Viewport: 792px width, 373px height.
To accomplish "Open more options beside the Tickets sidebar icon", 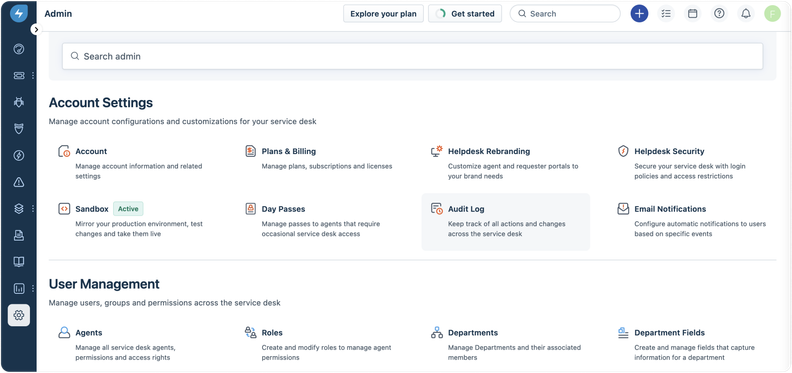I will point(33,75).
